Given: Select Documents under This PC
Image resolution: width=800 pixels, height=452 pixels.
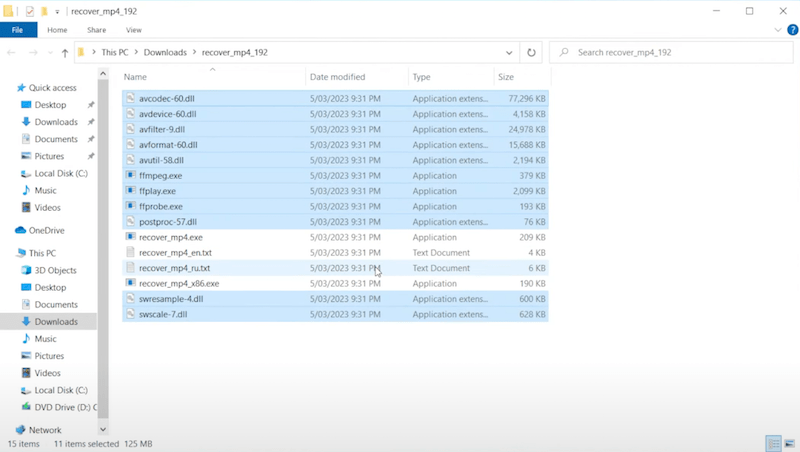Looking at the screenshot, I should click(56, 305).
